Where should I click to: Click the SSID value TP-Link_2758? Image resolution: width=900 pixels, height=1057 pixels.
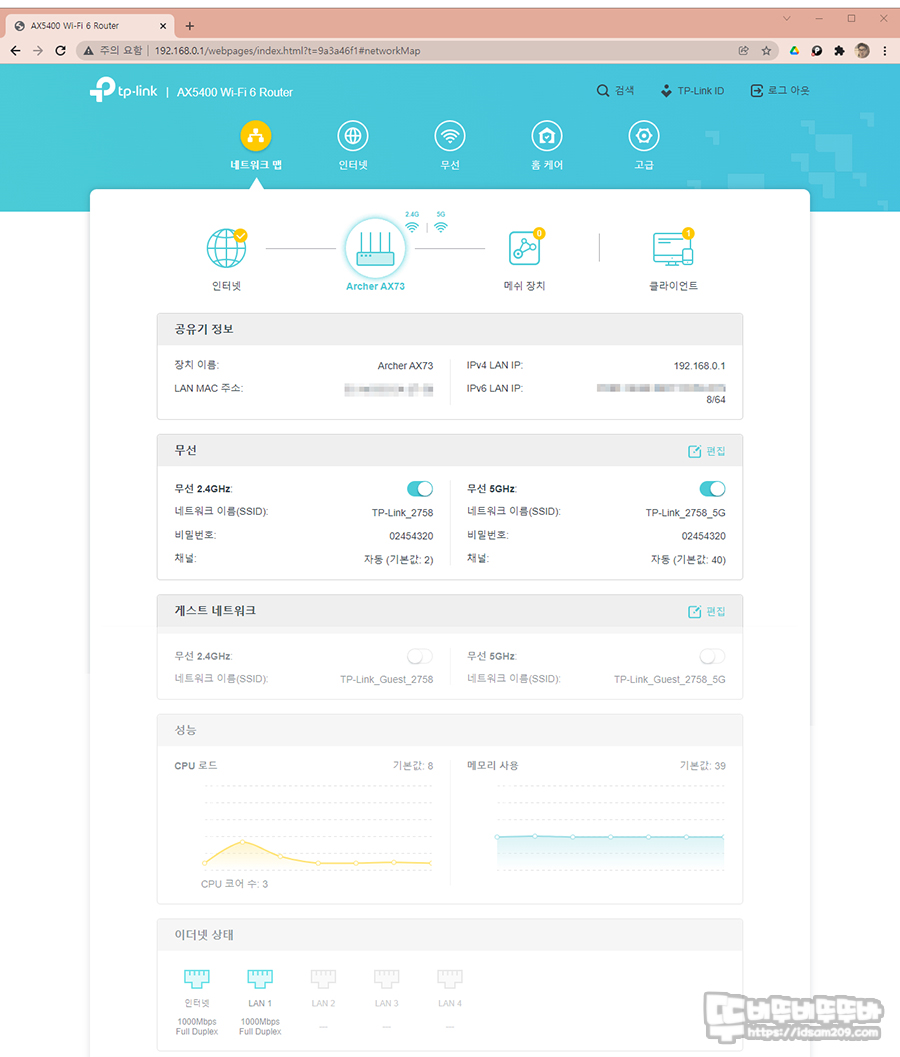click(402, 512)
